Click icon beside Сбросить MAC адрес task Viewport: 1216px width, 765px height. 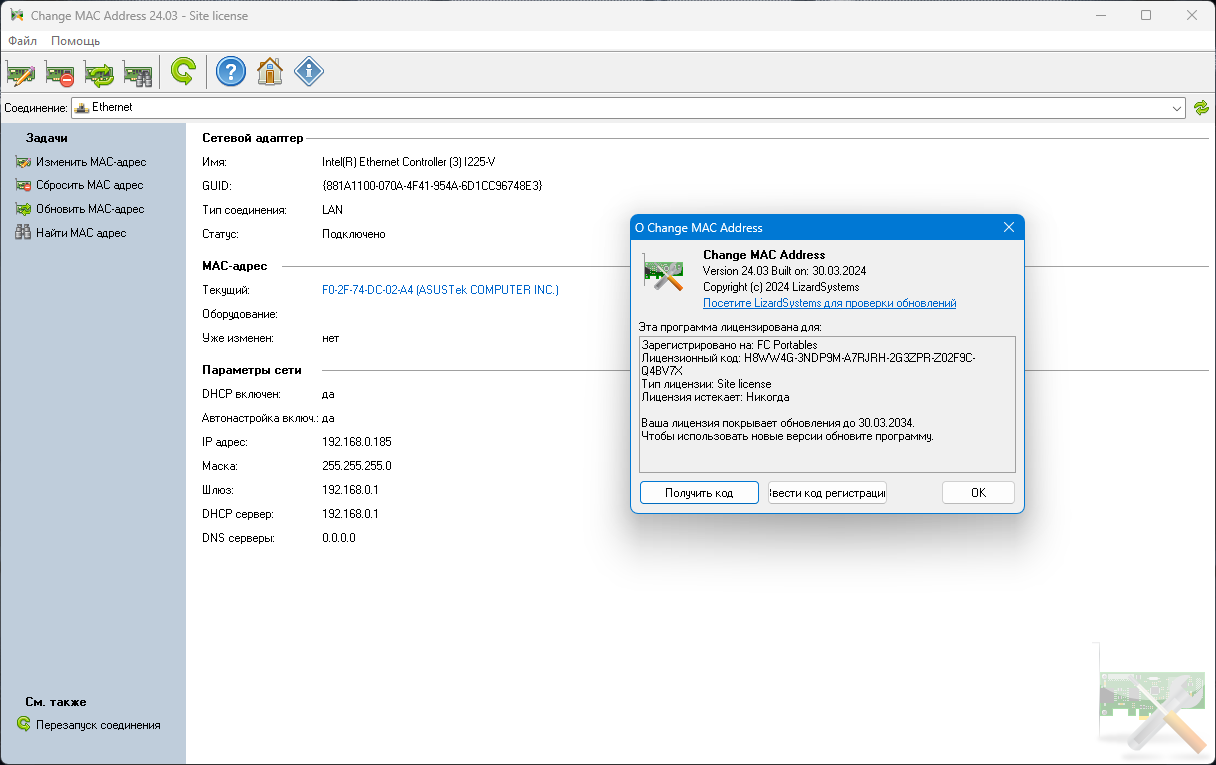click(x=23, y=185)
